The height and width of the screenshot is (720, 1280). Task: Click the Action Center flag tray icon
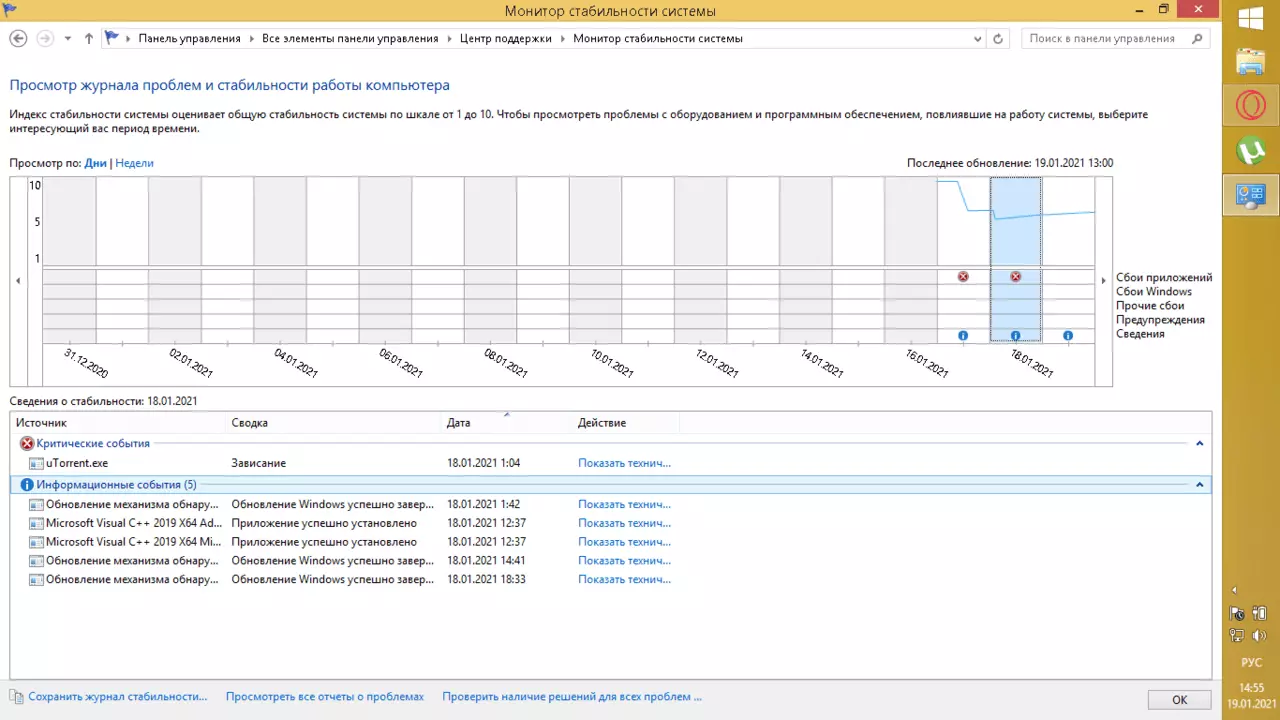[1238, 614]
